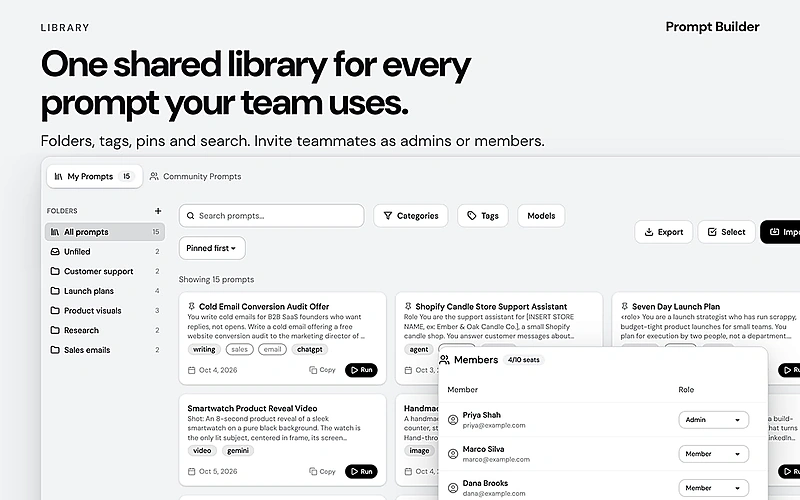Image resolution: width=800 pixels, height=500 pixels.
Task: Open the Research folder
Action: 105,330
